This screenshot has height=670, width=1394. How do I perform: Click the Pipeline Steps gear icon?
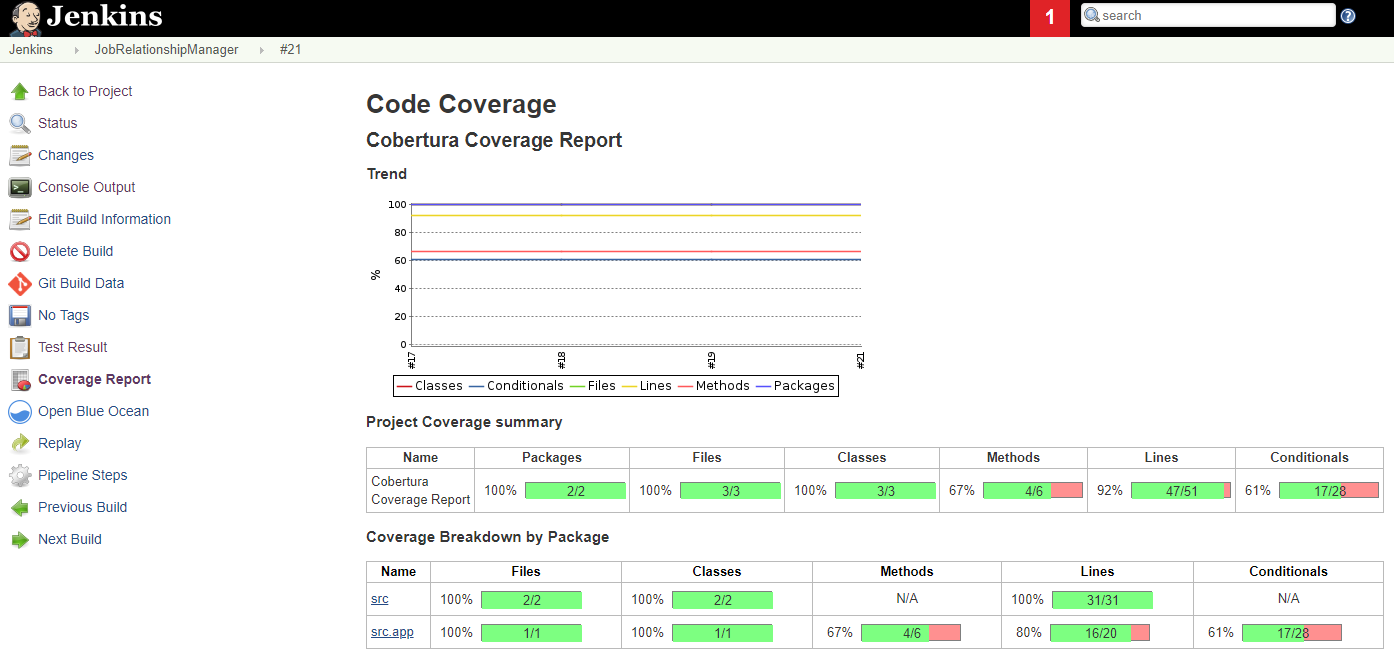click(20, 475)
